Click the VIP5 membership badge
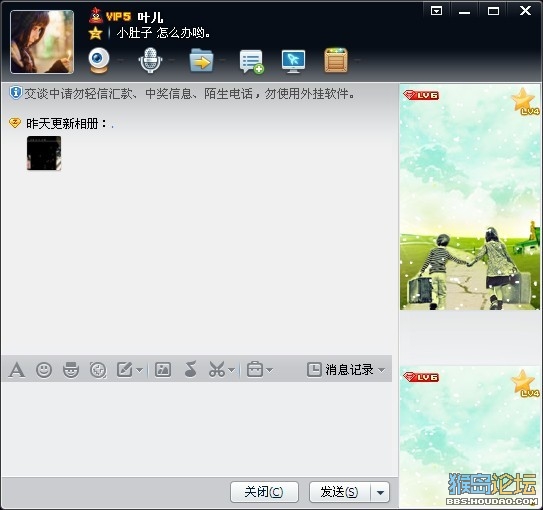This screenshot has width=543, height=510. pyautogui.click(x=118, y=16)
